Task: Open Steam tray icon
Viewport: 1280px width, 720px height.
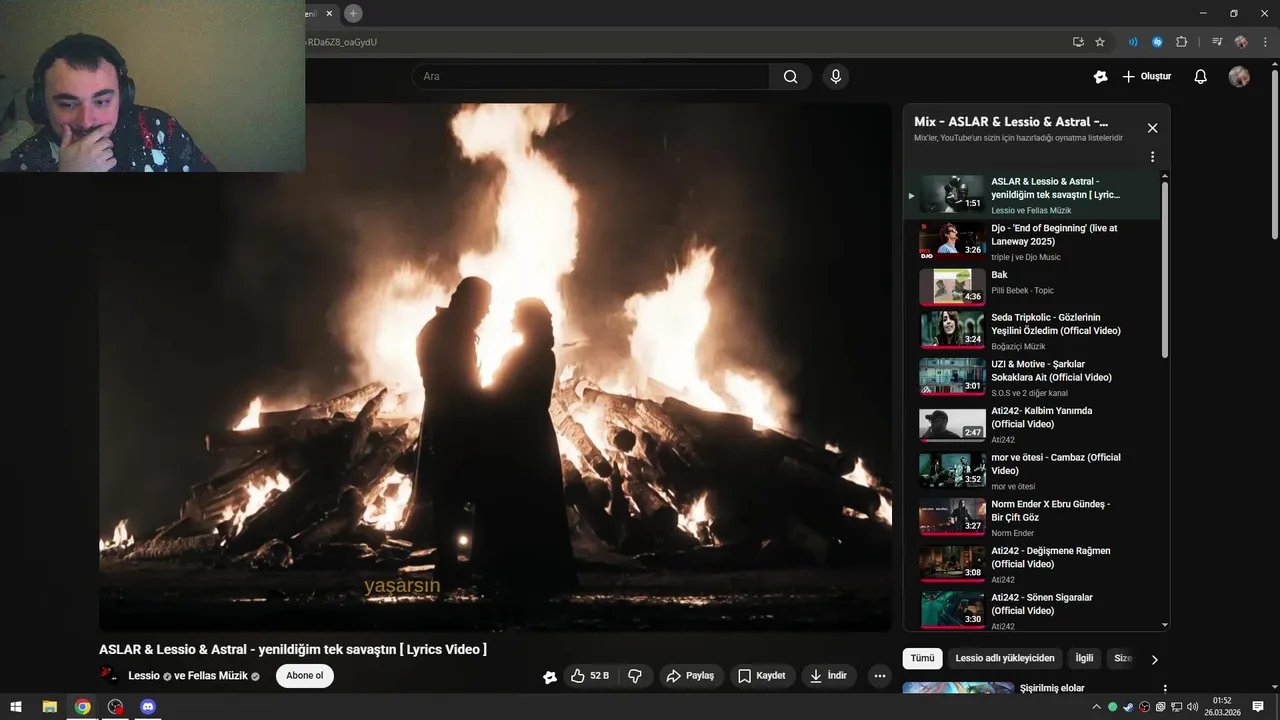Action: click(1128, 707)
